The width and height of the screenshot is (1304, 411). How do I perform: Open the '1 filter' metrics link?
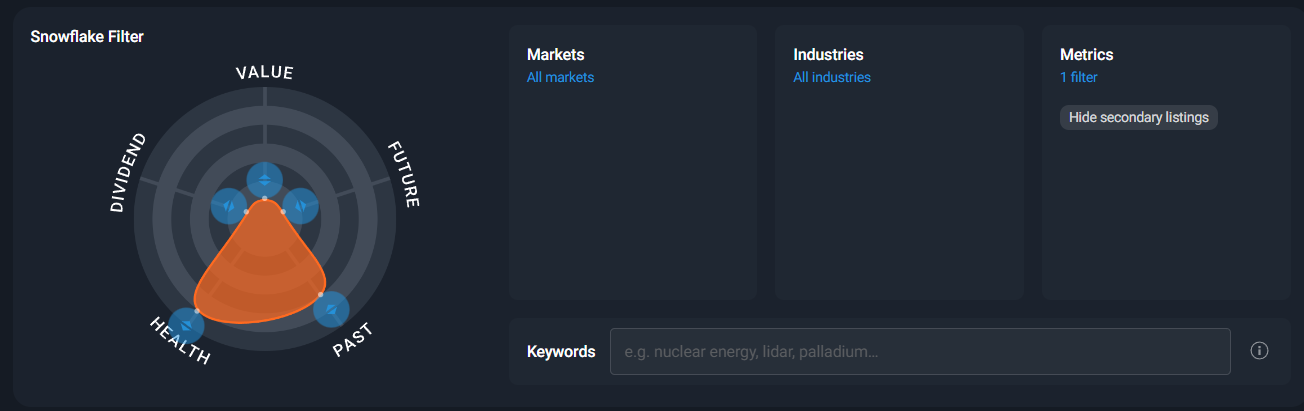click(1078, 77)
